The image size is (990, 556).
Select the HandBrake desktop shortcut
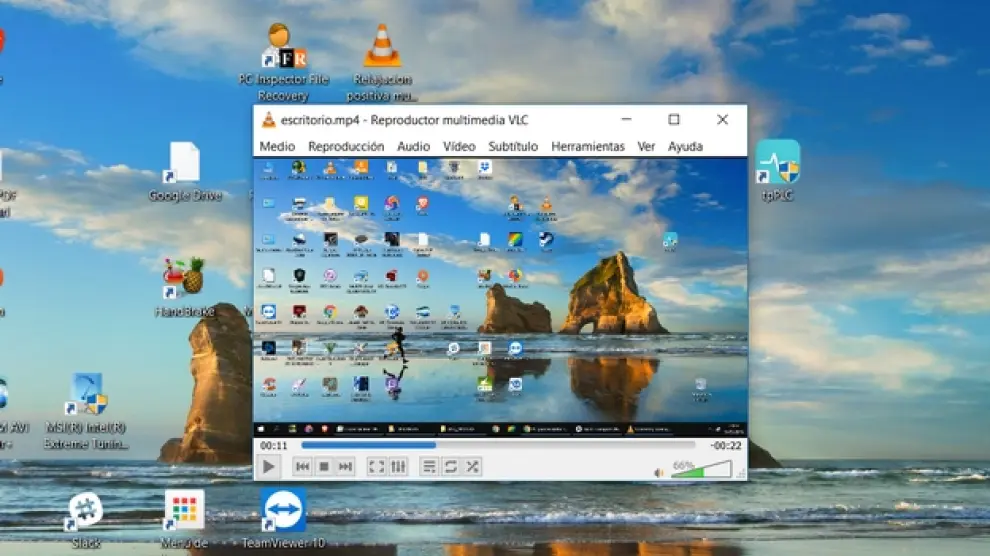click(183, 280)
